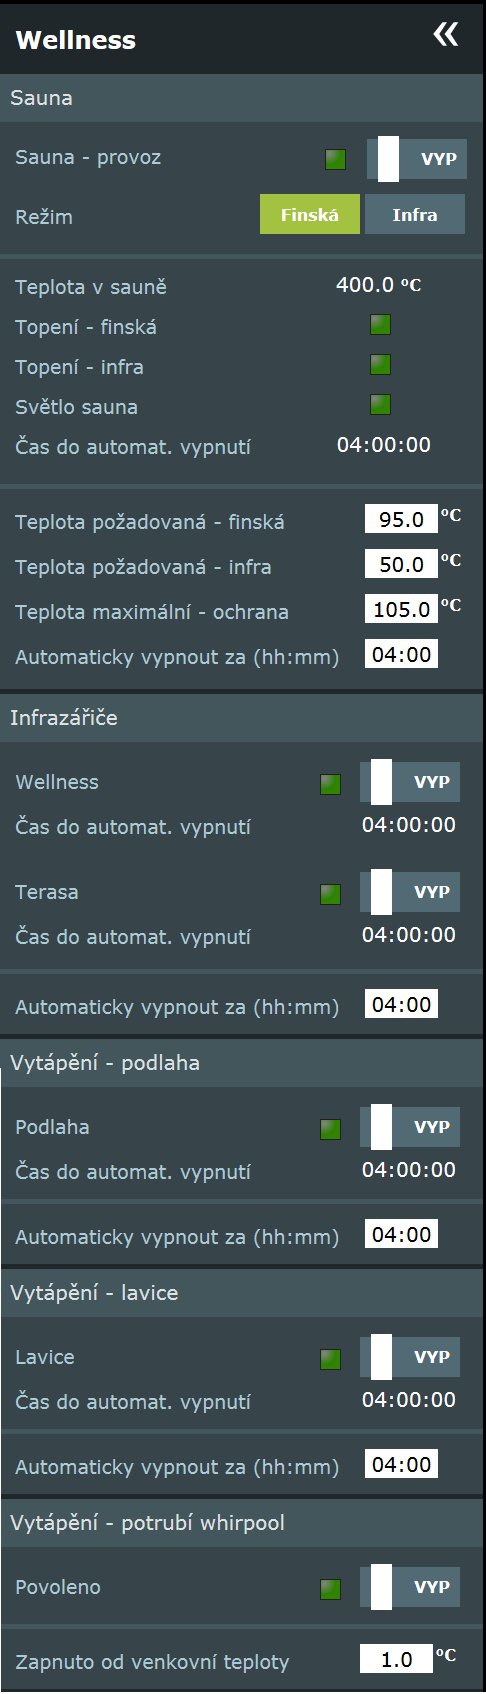Collapse the Wellness panel with double chevron
Image resolution: width=486 pixels, height=1694 pixels.
tap(446, 35)
